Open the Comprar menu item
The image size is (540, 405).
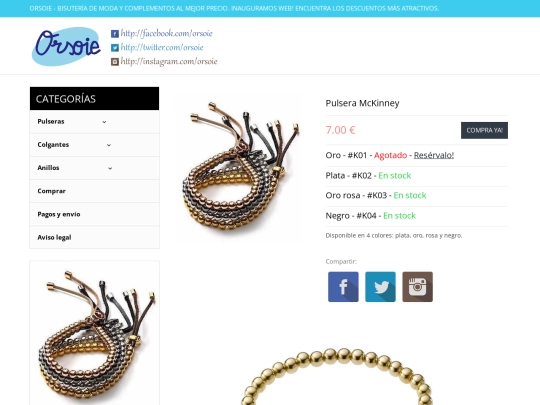coord(94,191)
